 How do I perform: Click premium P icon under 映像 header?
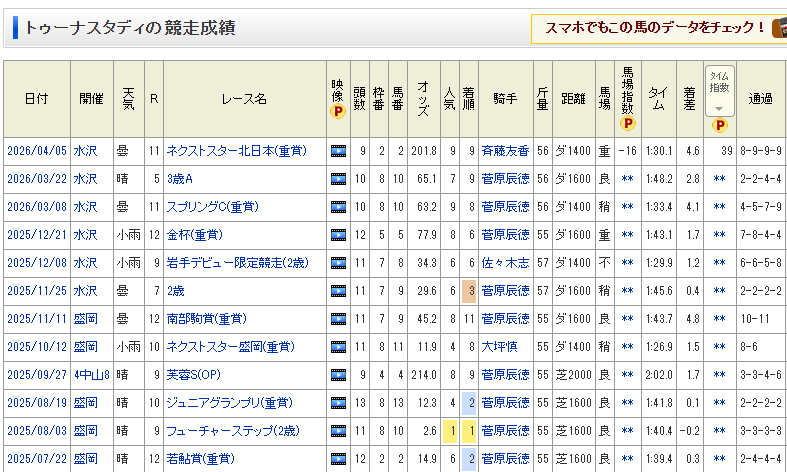338,113
